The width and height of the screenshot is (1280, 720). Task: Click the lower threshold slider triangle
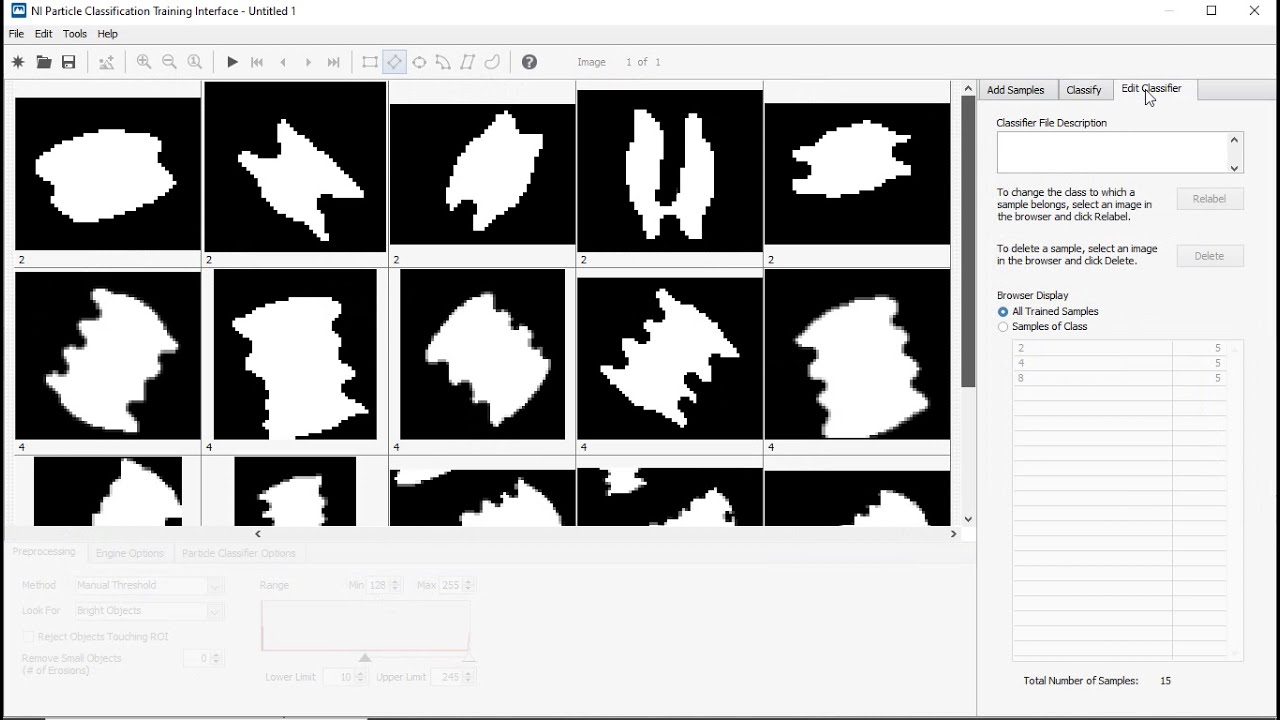[365, 657]
